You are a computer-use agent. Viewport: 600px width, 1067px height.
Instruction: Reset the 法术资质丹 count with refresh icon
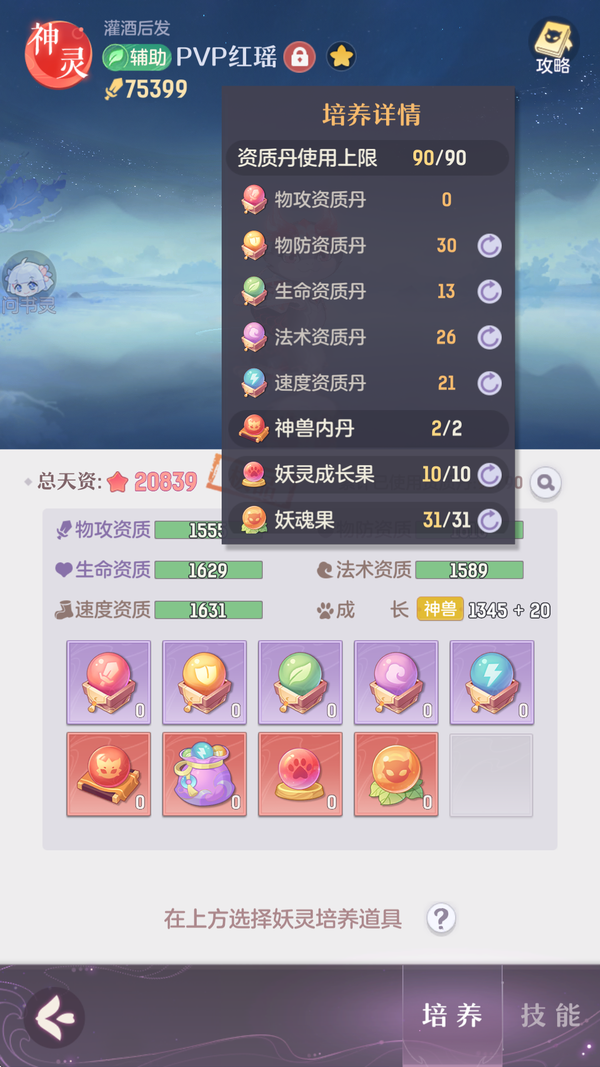488,337
